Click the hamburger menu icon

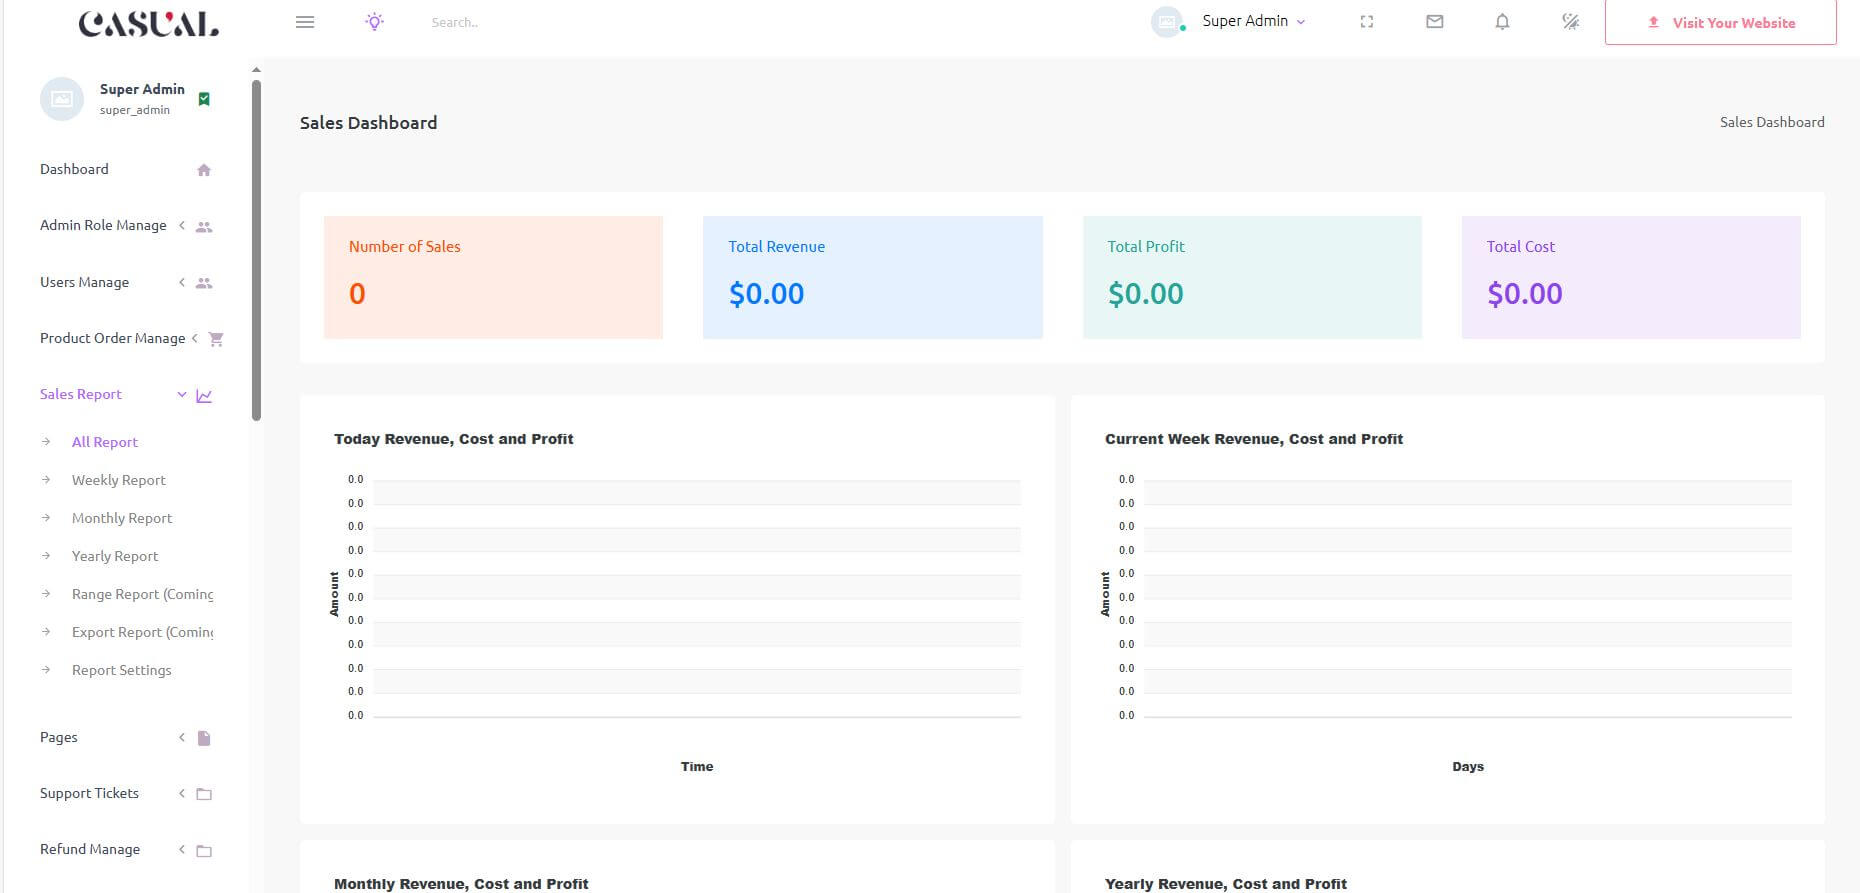(305, 22)
